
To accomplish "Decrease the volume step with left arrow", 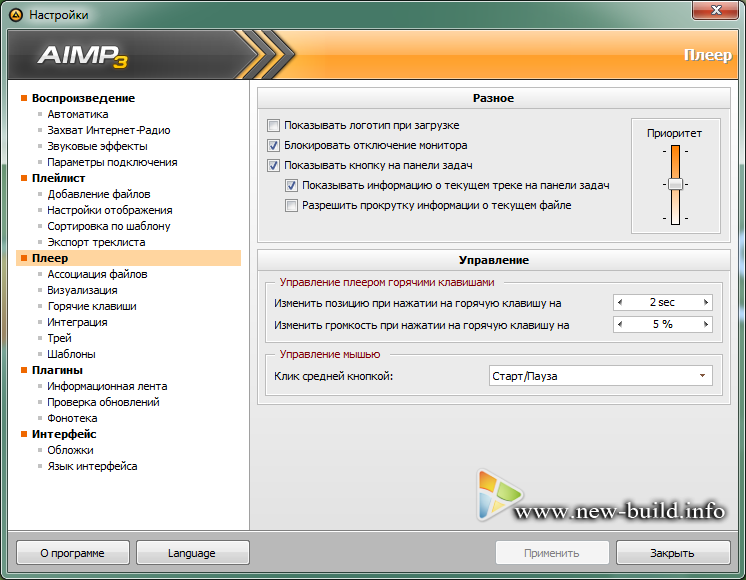I will pos(619,325).
